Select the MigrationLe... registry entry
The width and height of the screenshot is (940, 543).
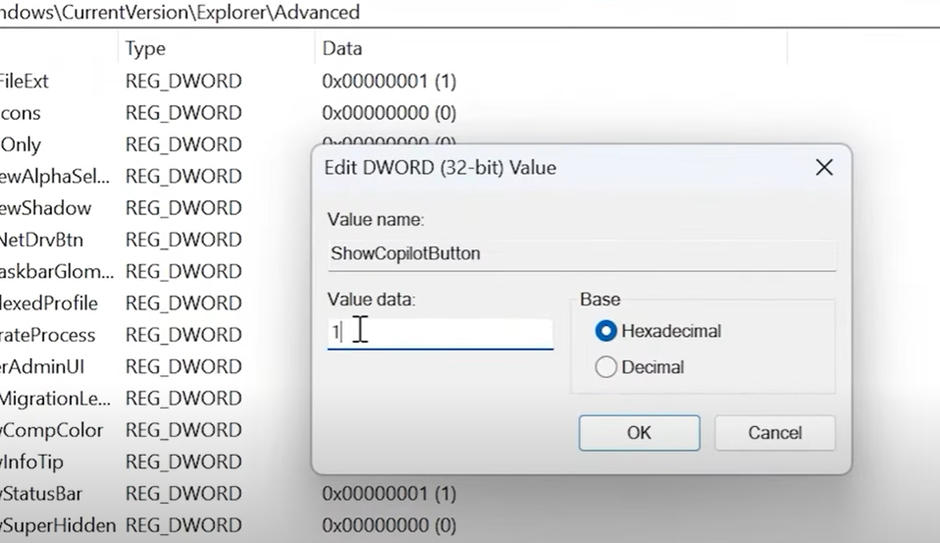[55, 399]
